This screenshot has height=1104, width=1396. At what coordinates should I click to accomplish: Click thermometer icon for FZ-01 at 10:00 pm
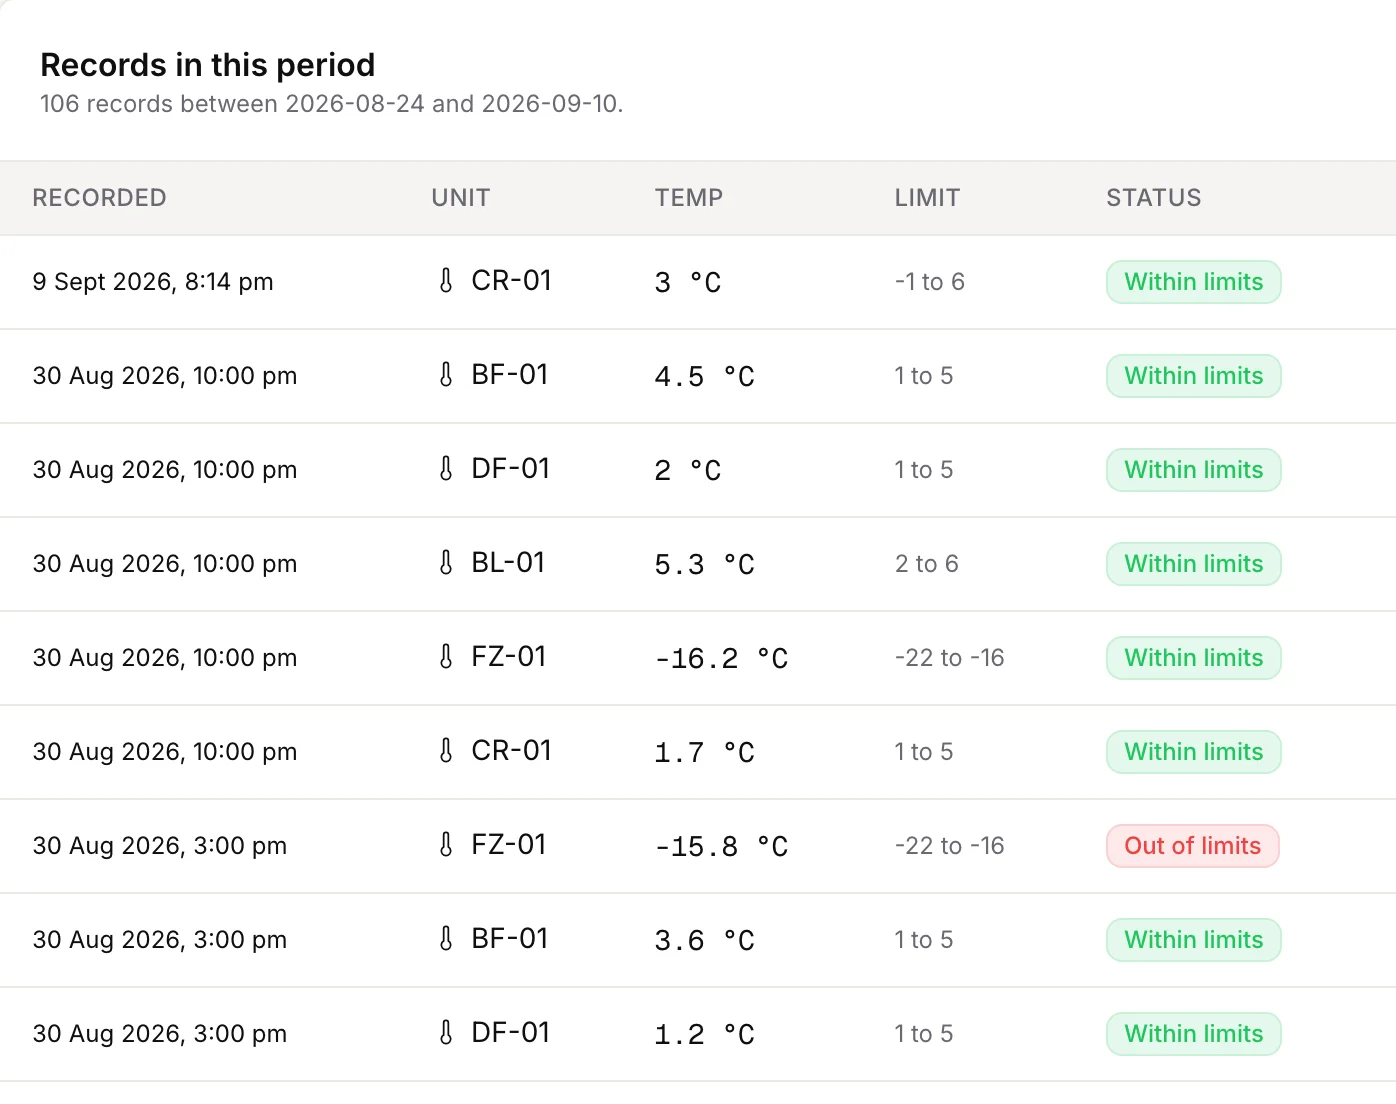click(x=446, y=657)
